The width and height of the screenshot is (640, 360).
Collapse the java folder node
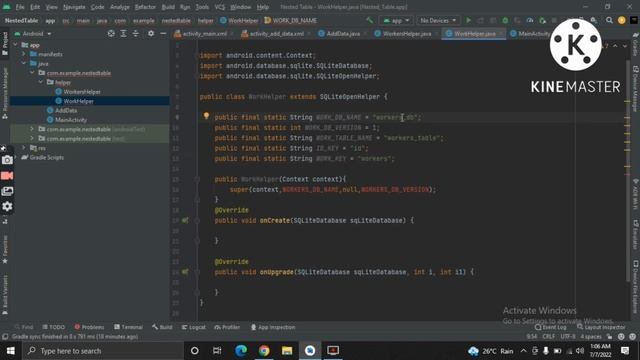(x=24, y=63)
